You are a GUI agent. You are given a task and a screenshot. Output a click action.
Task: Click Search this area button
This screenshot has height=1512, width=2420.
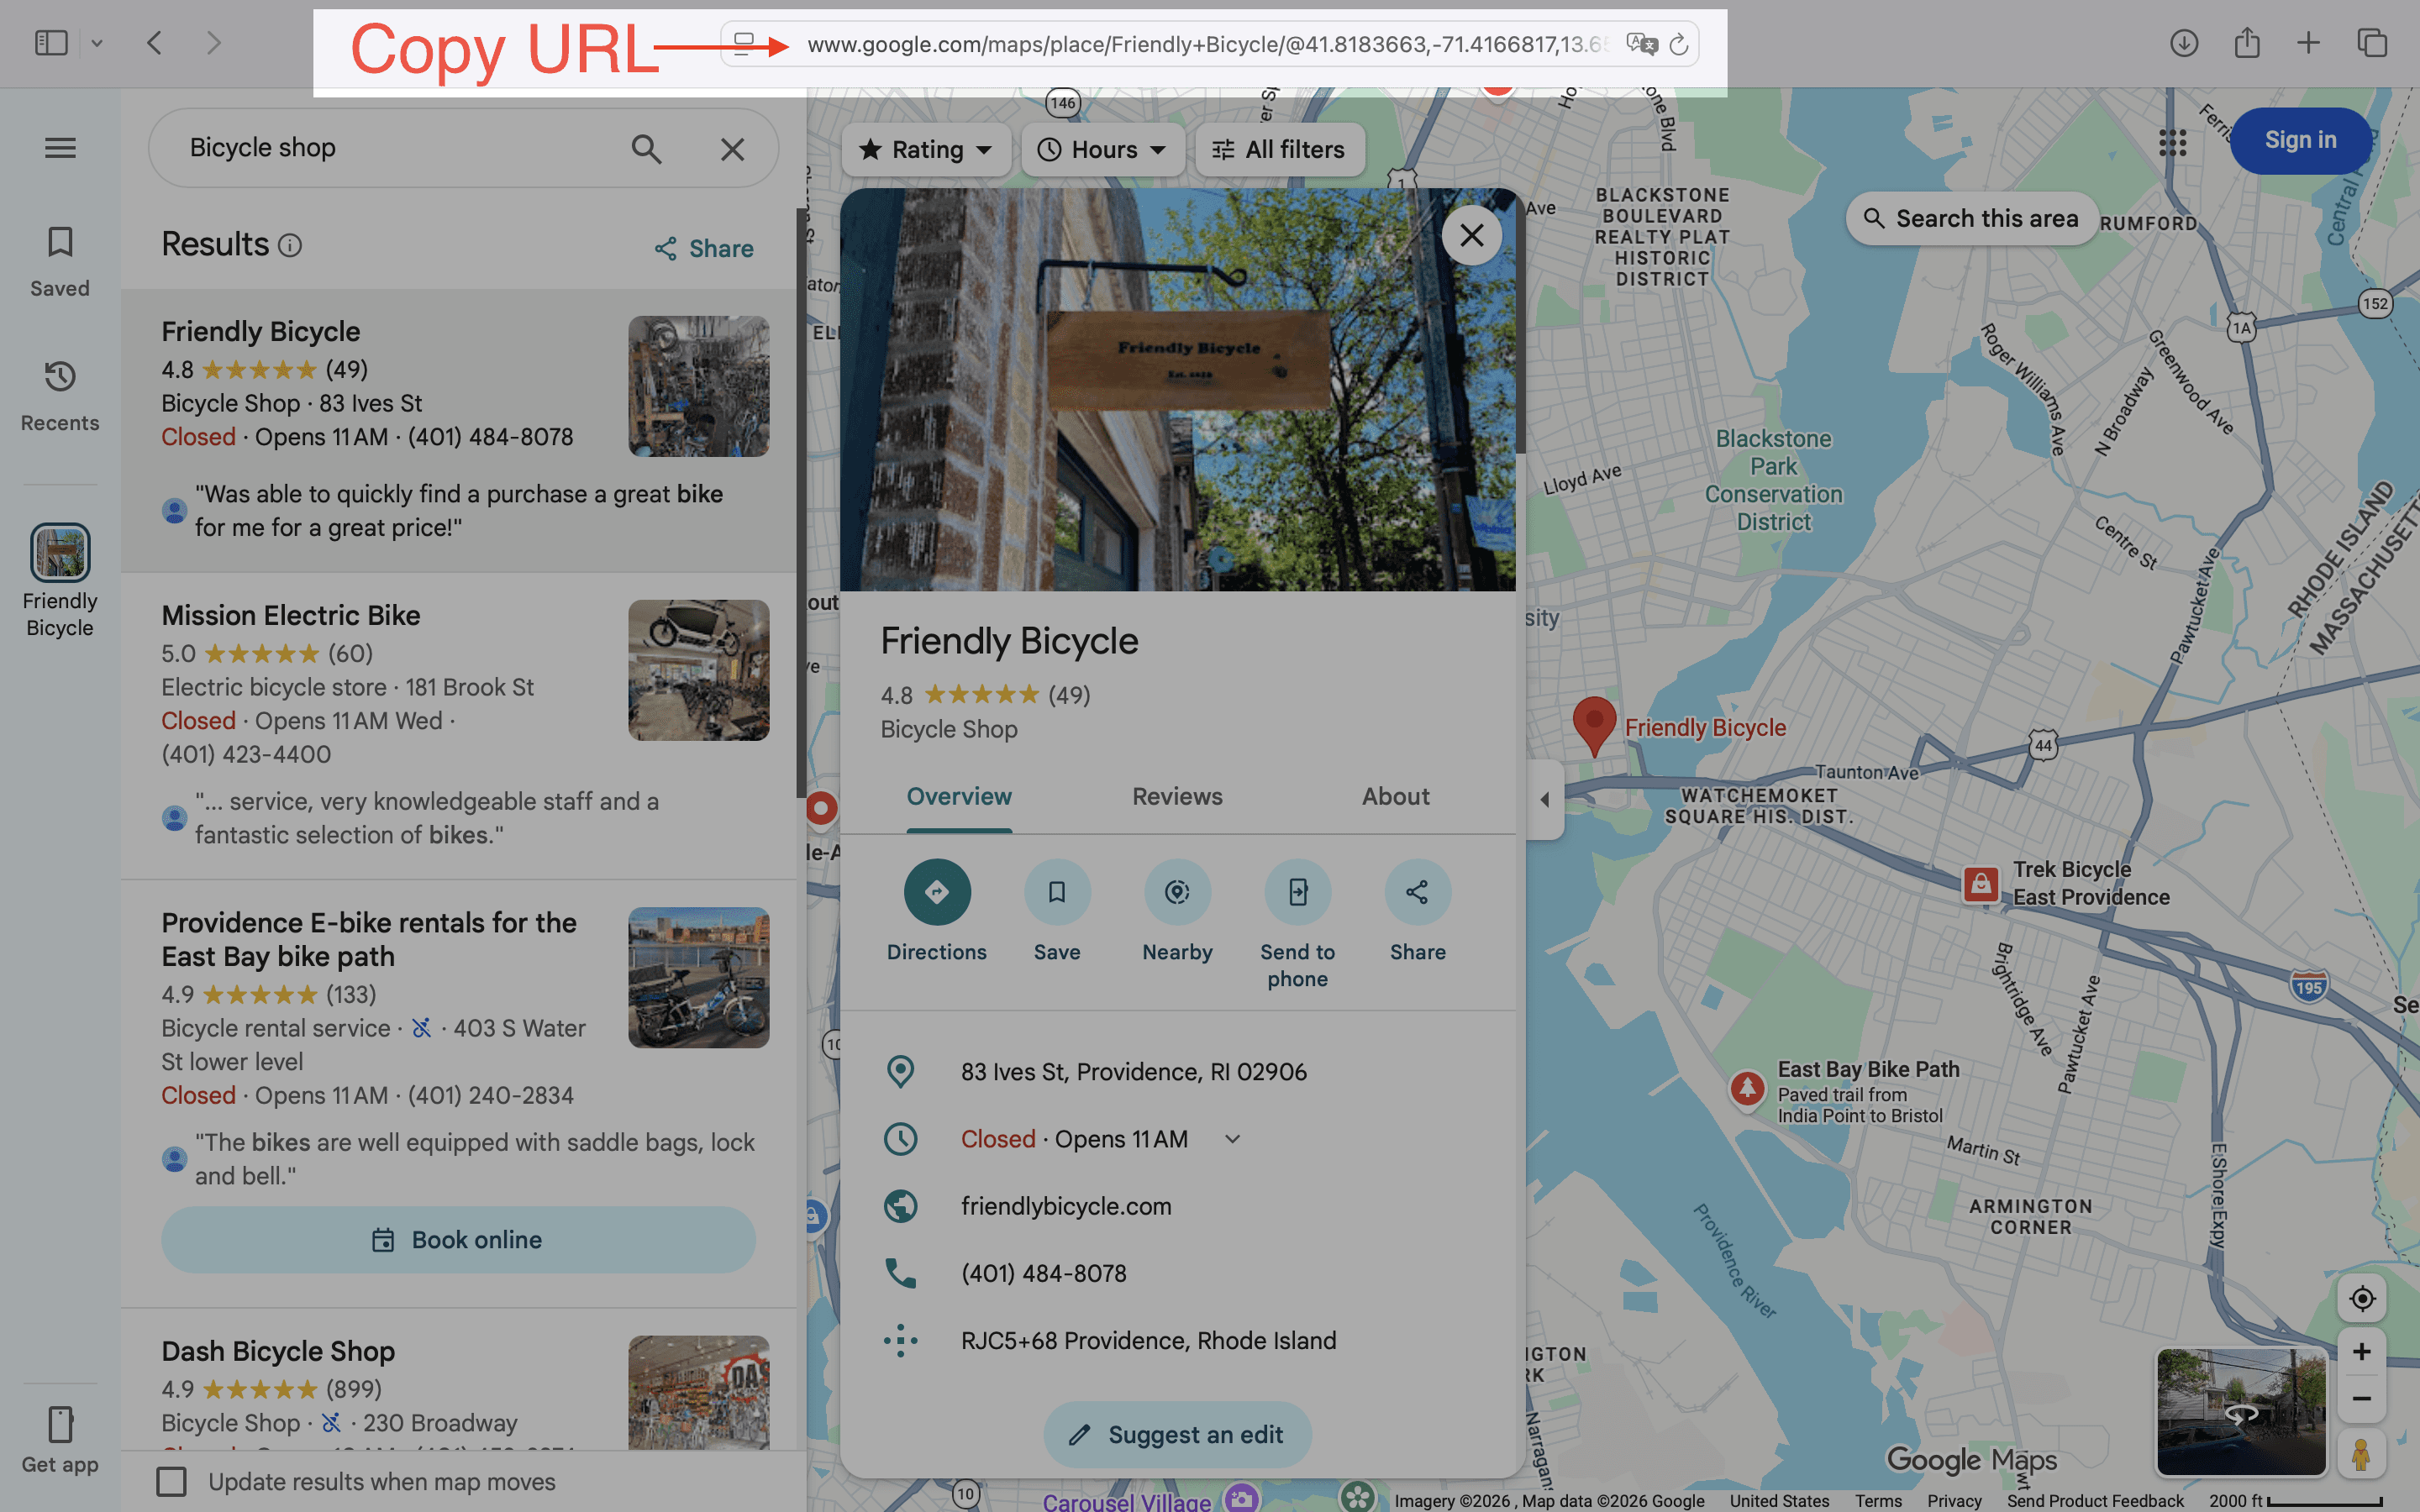[x=1972, y=219]
